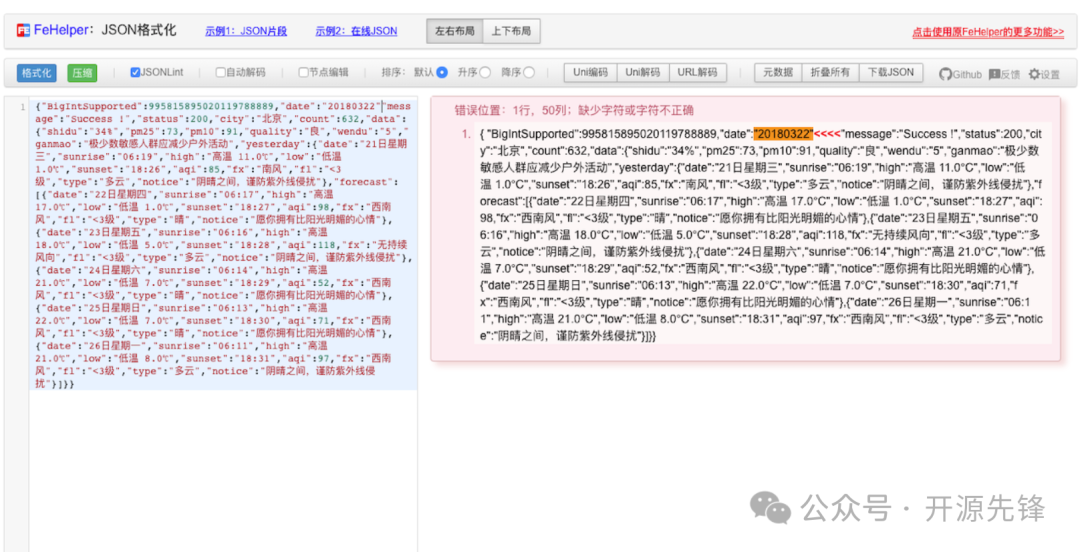Image resolution: width=1080 pixels, height=552 pixels.
Task: Enable the 自动解码 checkbox
Action: pyautogui.click(x=220, y=72)
